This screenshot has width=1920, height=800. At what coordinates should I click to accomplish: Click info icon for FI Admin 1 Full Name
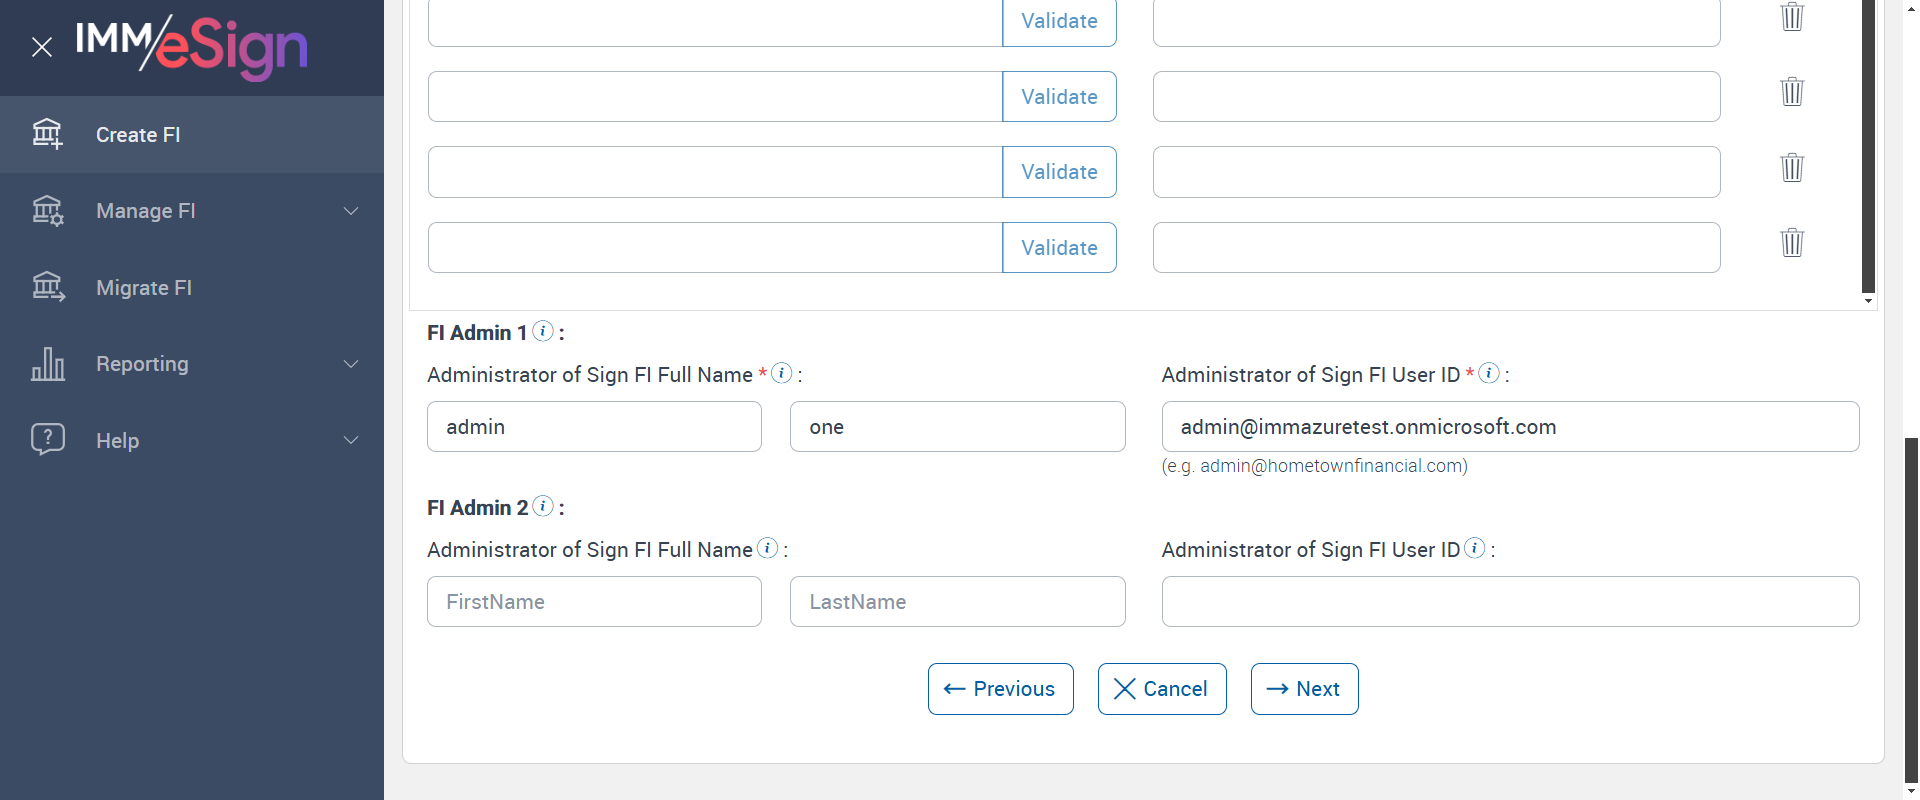pyautogui.click(x=782, y=373)
